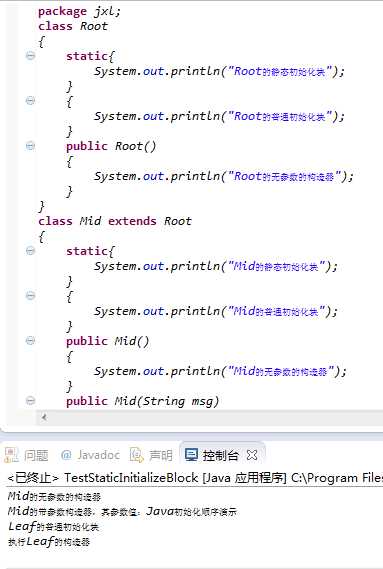Click the 控制台 monitor icon
The width and height of the screenshot is (383, 569).
191,454
